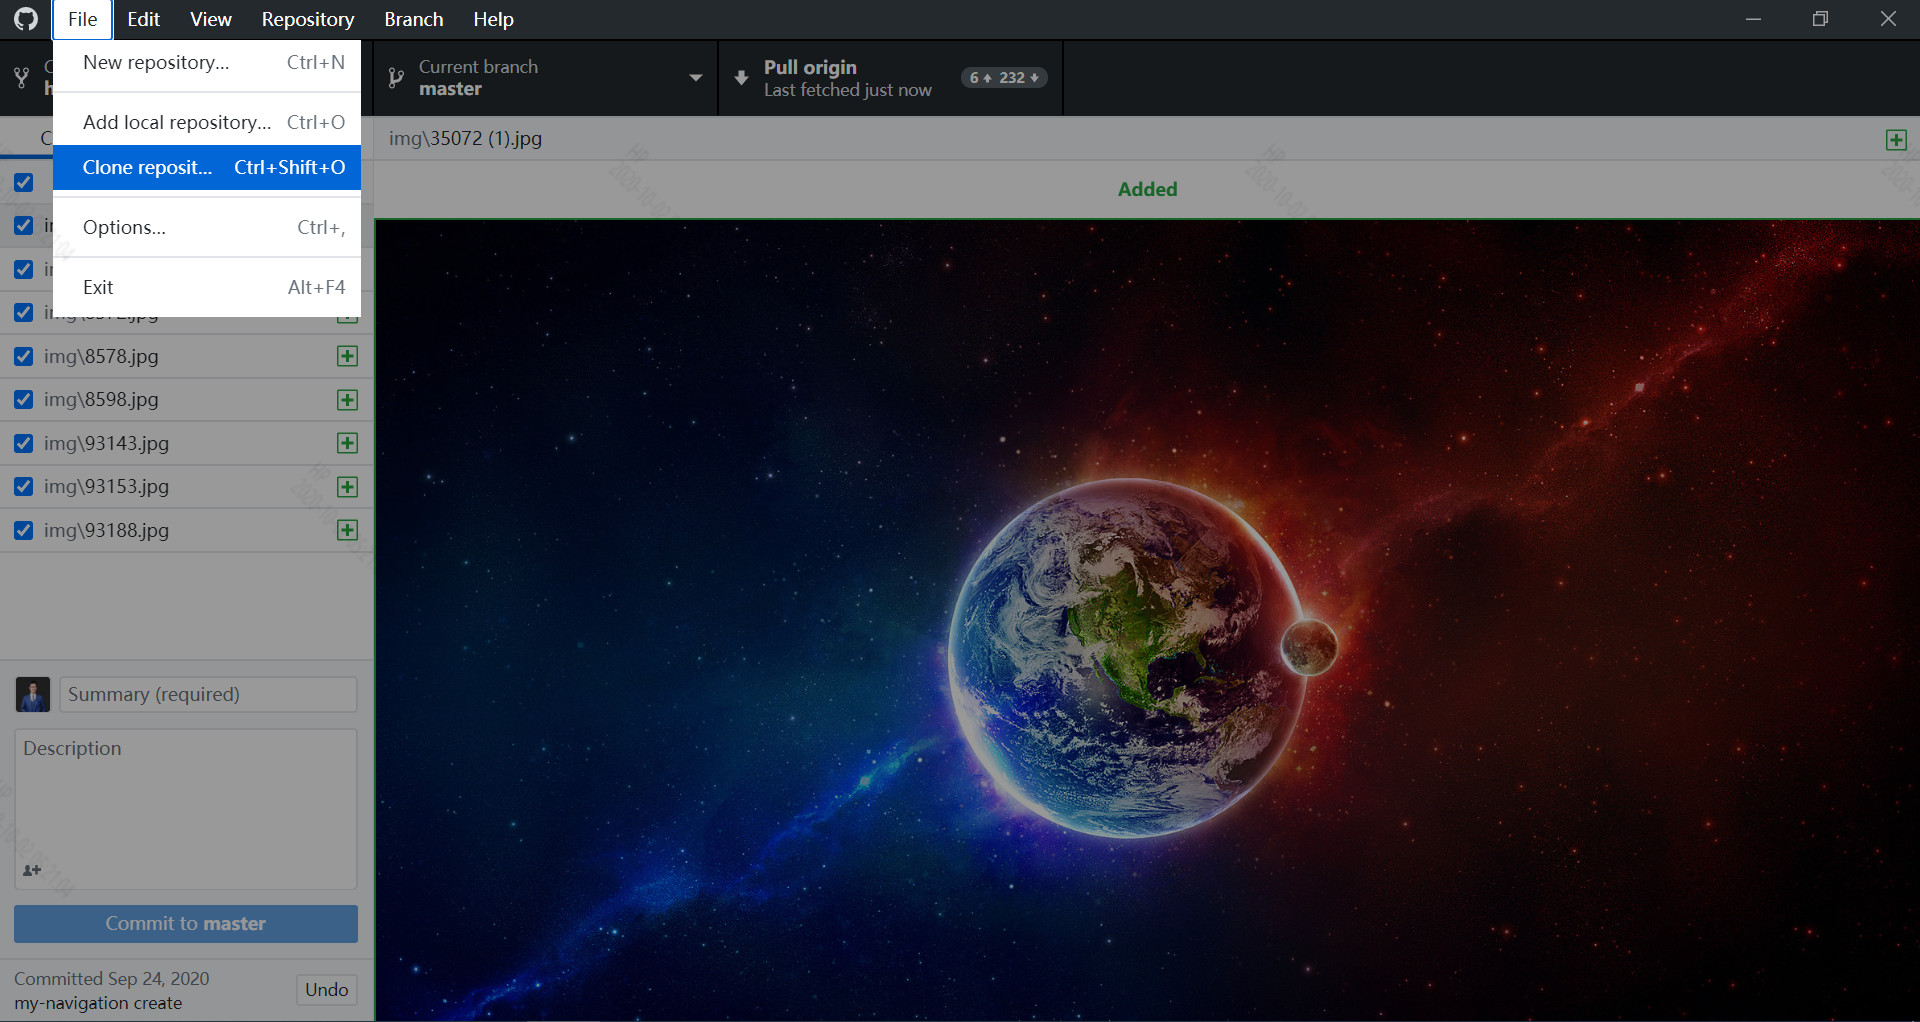Choose Exit from the File menu
Image resolution: width=1920 pixels, height=1022 pixels.
click(x=207, y=288)
